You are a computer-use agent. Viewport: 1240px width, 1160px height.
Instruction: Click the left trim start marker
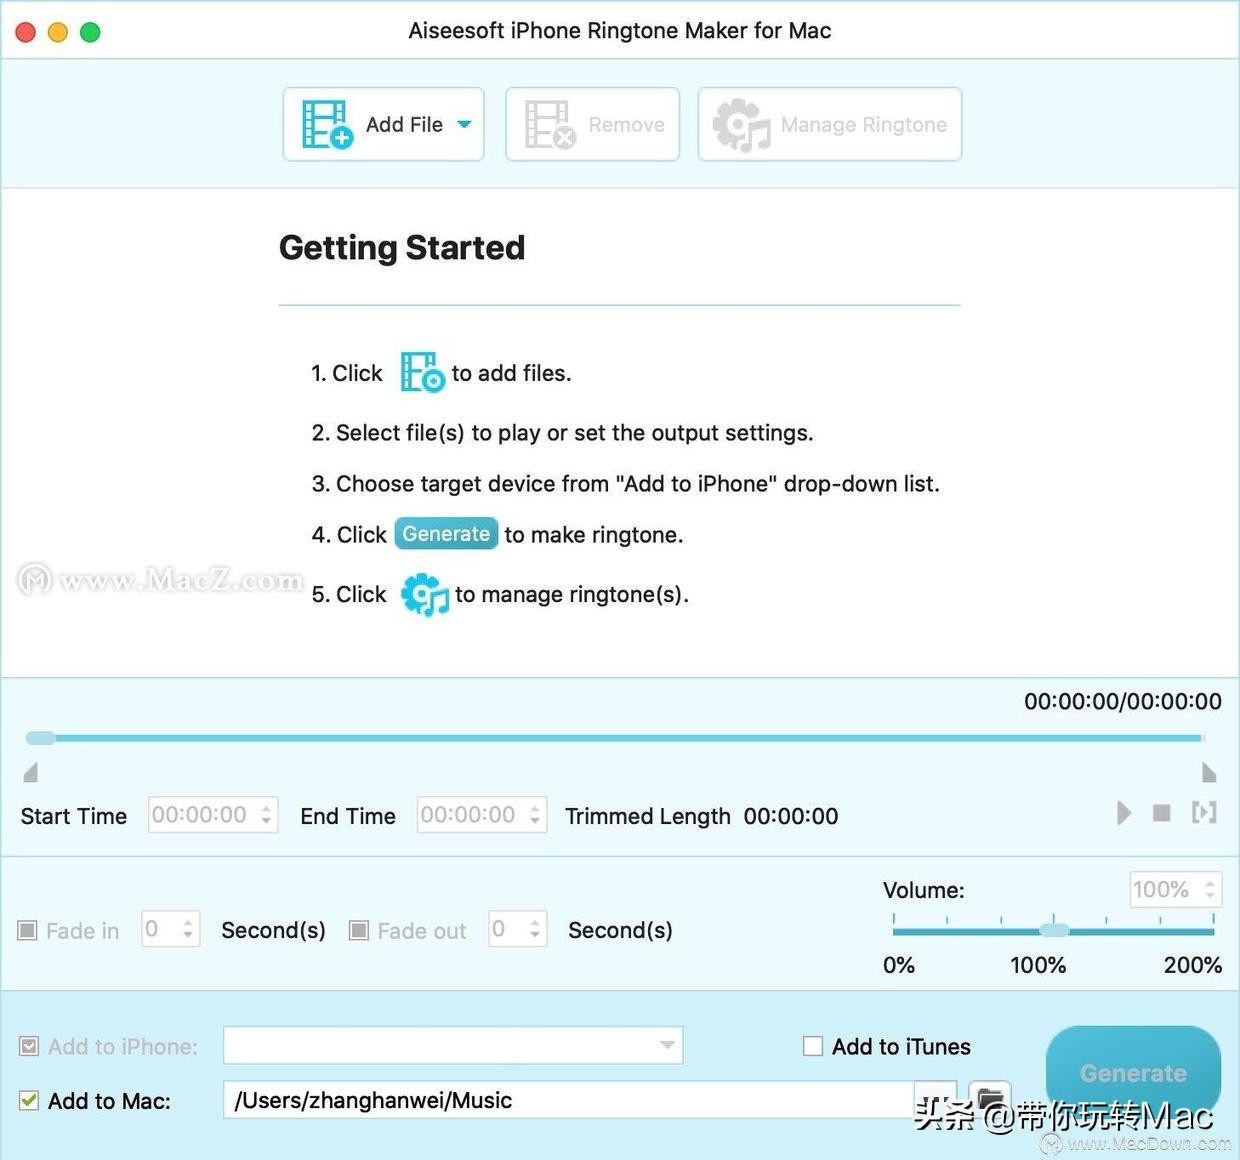click(31, 772)
